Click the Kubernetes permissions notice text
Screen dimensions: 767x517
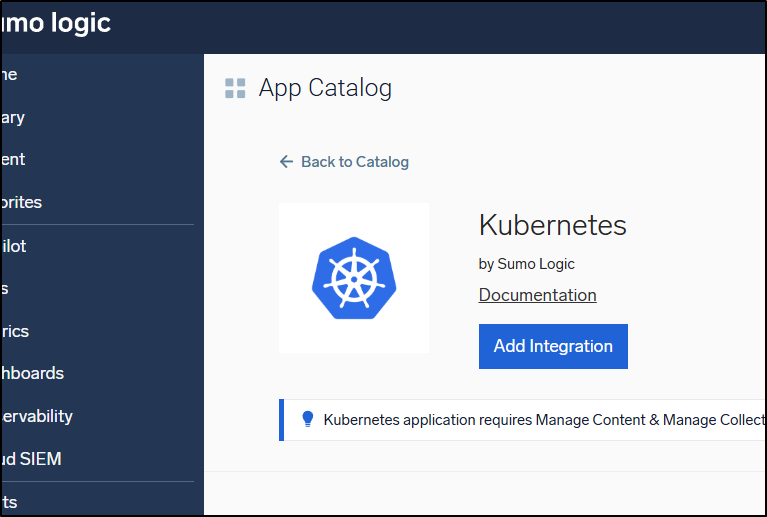[540, 420]
